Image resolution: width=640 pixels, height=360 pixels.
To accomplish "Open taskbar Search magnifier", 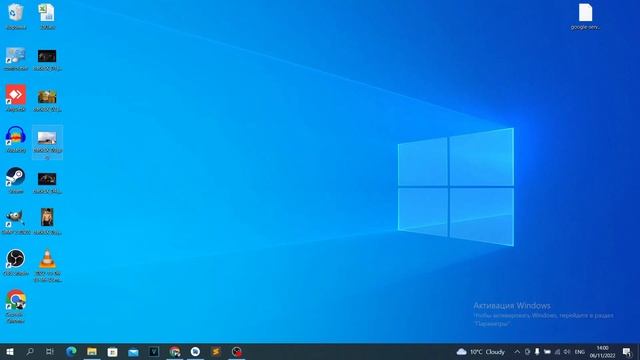I will click(x=30, y=351).
